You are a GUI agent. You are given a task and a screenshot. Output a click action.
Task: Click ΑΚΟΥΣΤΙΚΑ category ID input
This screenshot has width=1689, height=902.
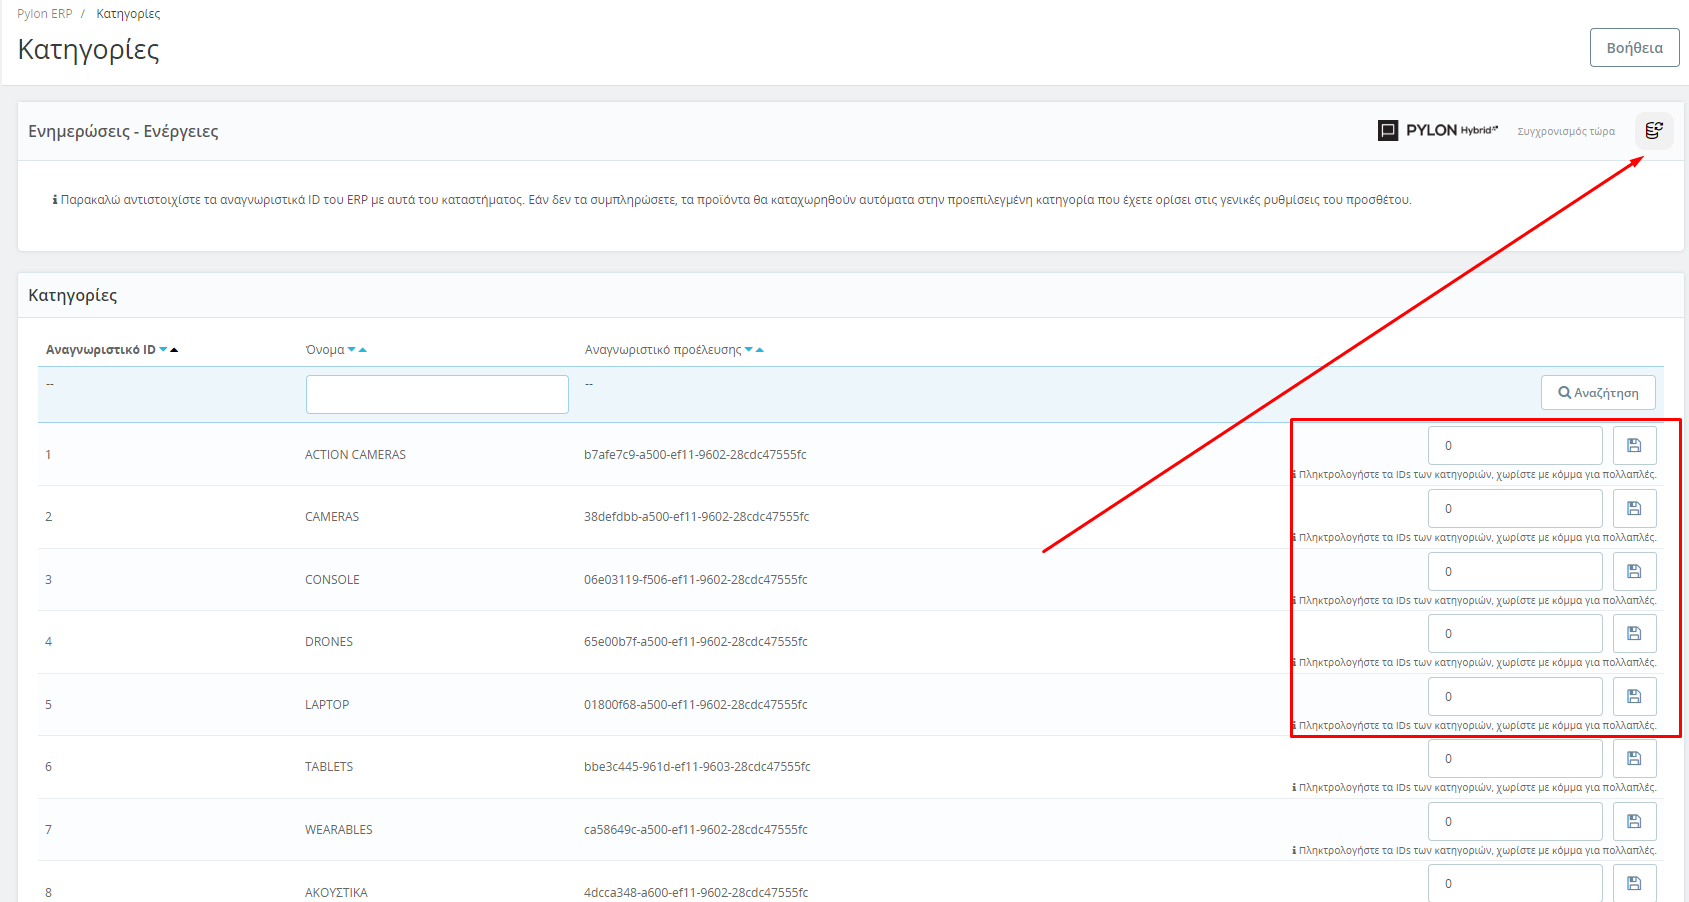(1515, 884)
